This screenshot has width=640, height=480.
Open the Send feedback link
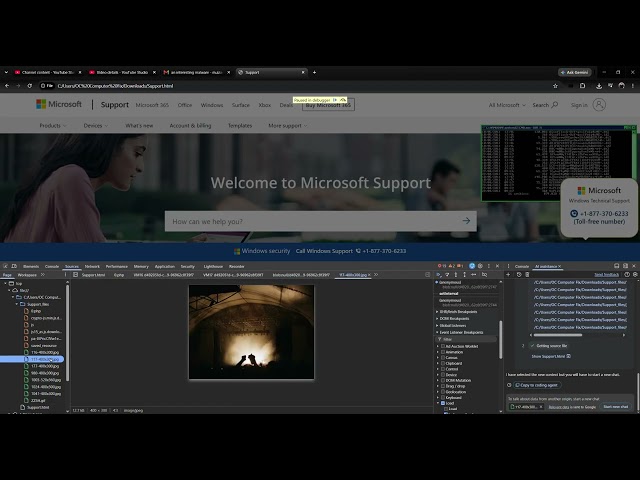click(606, 275)
